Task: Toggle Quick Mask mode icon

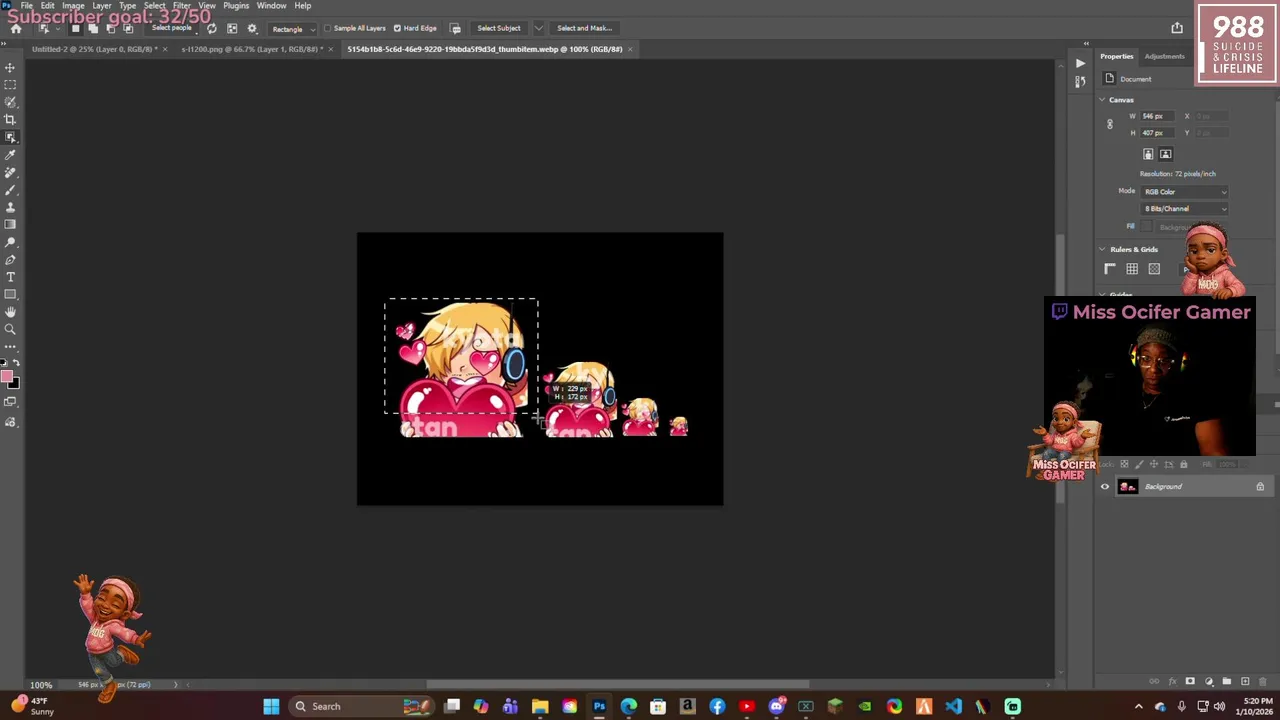Action: pyautogui.click(x=10, y=402)
